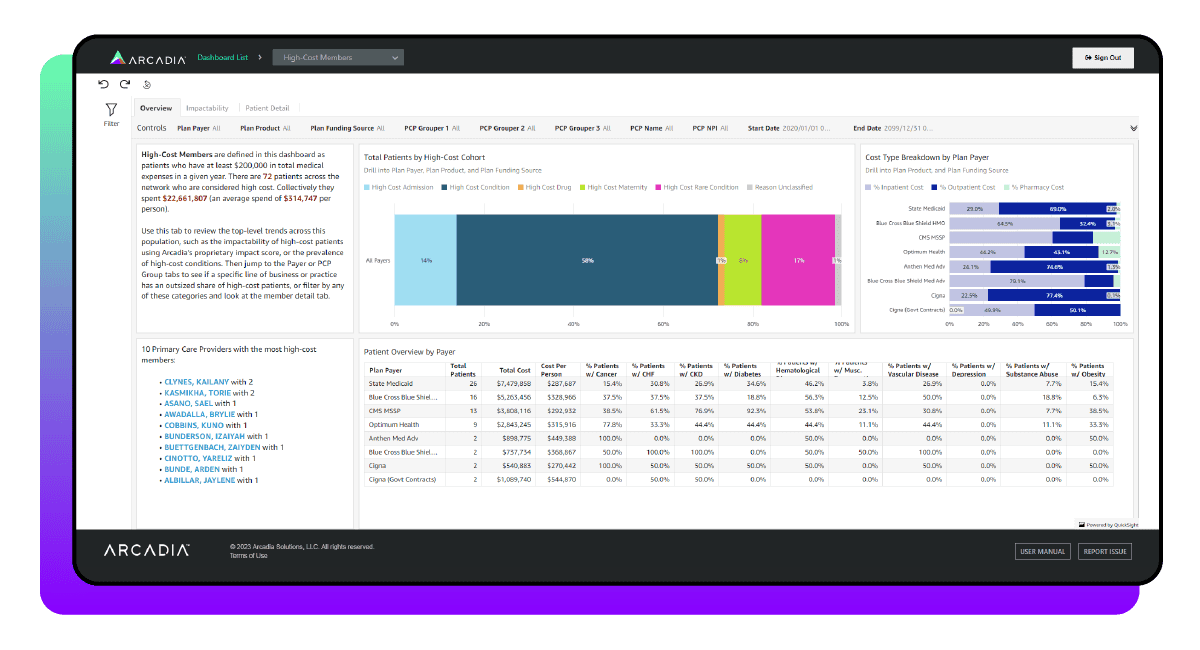Select the Start Date field
Viewport: 1200px width, 650px height.
(x=788, y=128)
